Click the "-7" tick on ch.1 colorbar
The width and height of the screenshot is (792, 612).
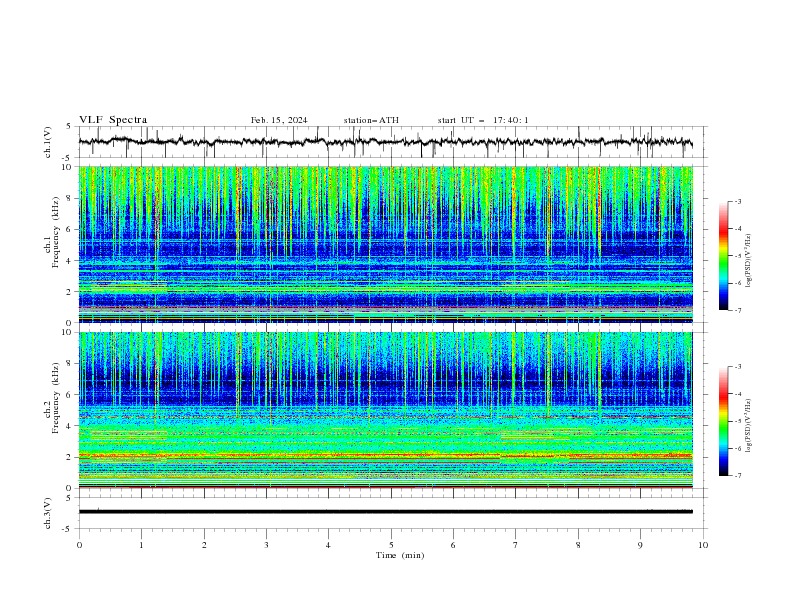[737, 310]
